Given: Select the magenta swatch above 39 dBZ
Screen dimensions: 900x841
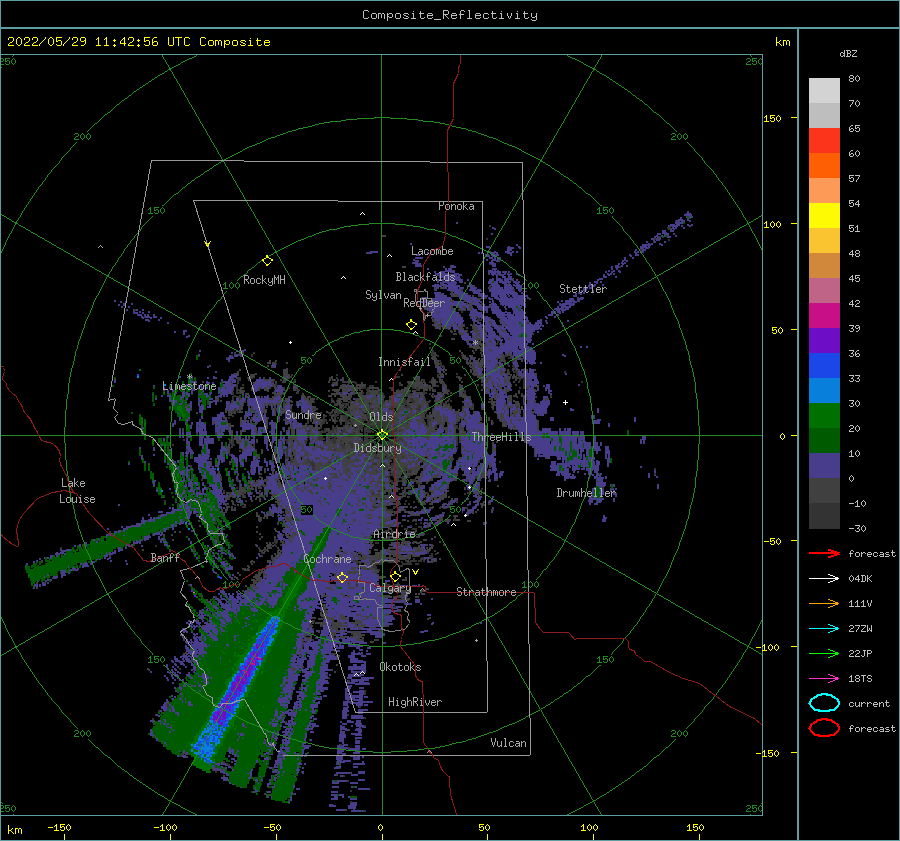Looking at the screenshot, I should (824, 316).
